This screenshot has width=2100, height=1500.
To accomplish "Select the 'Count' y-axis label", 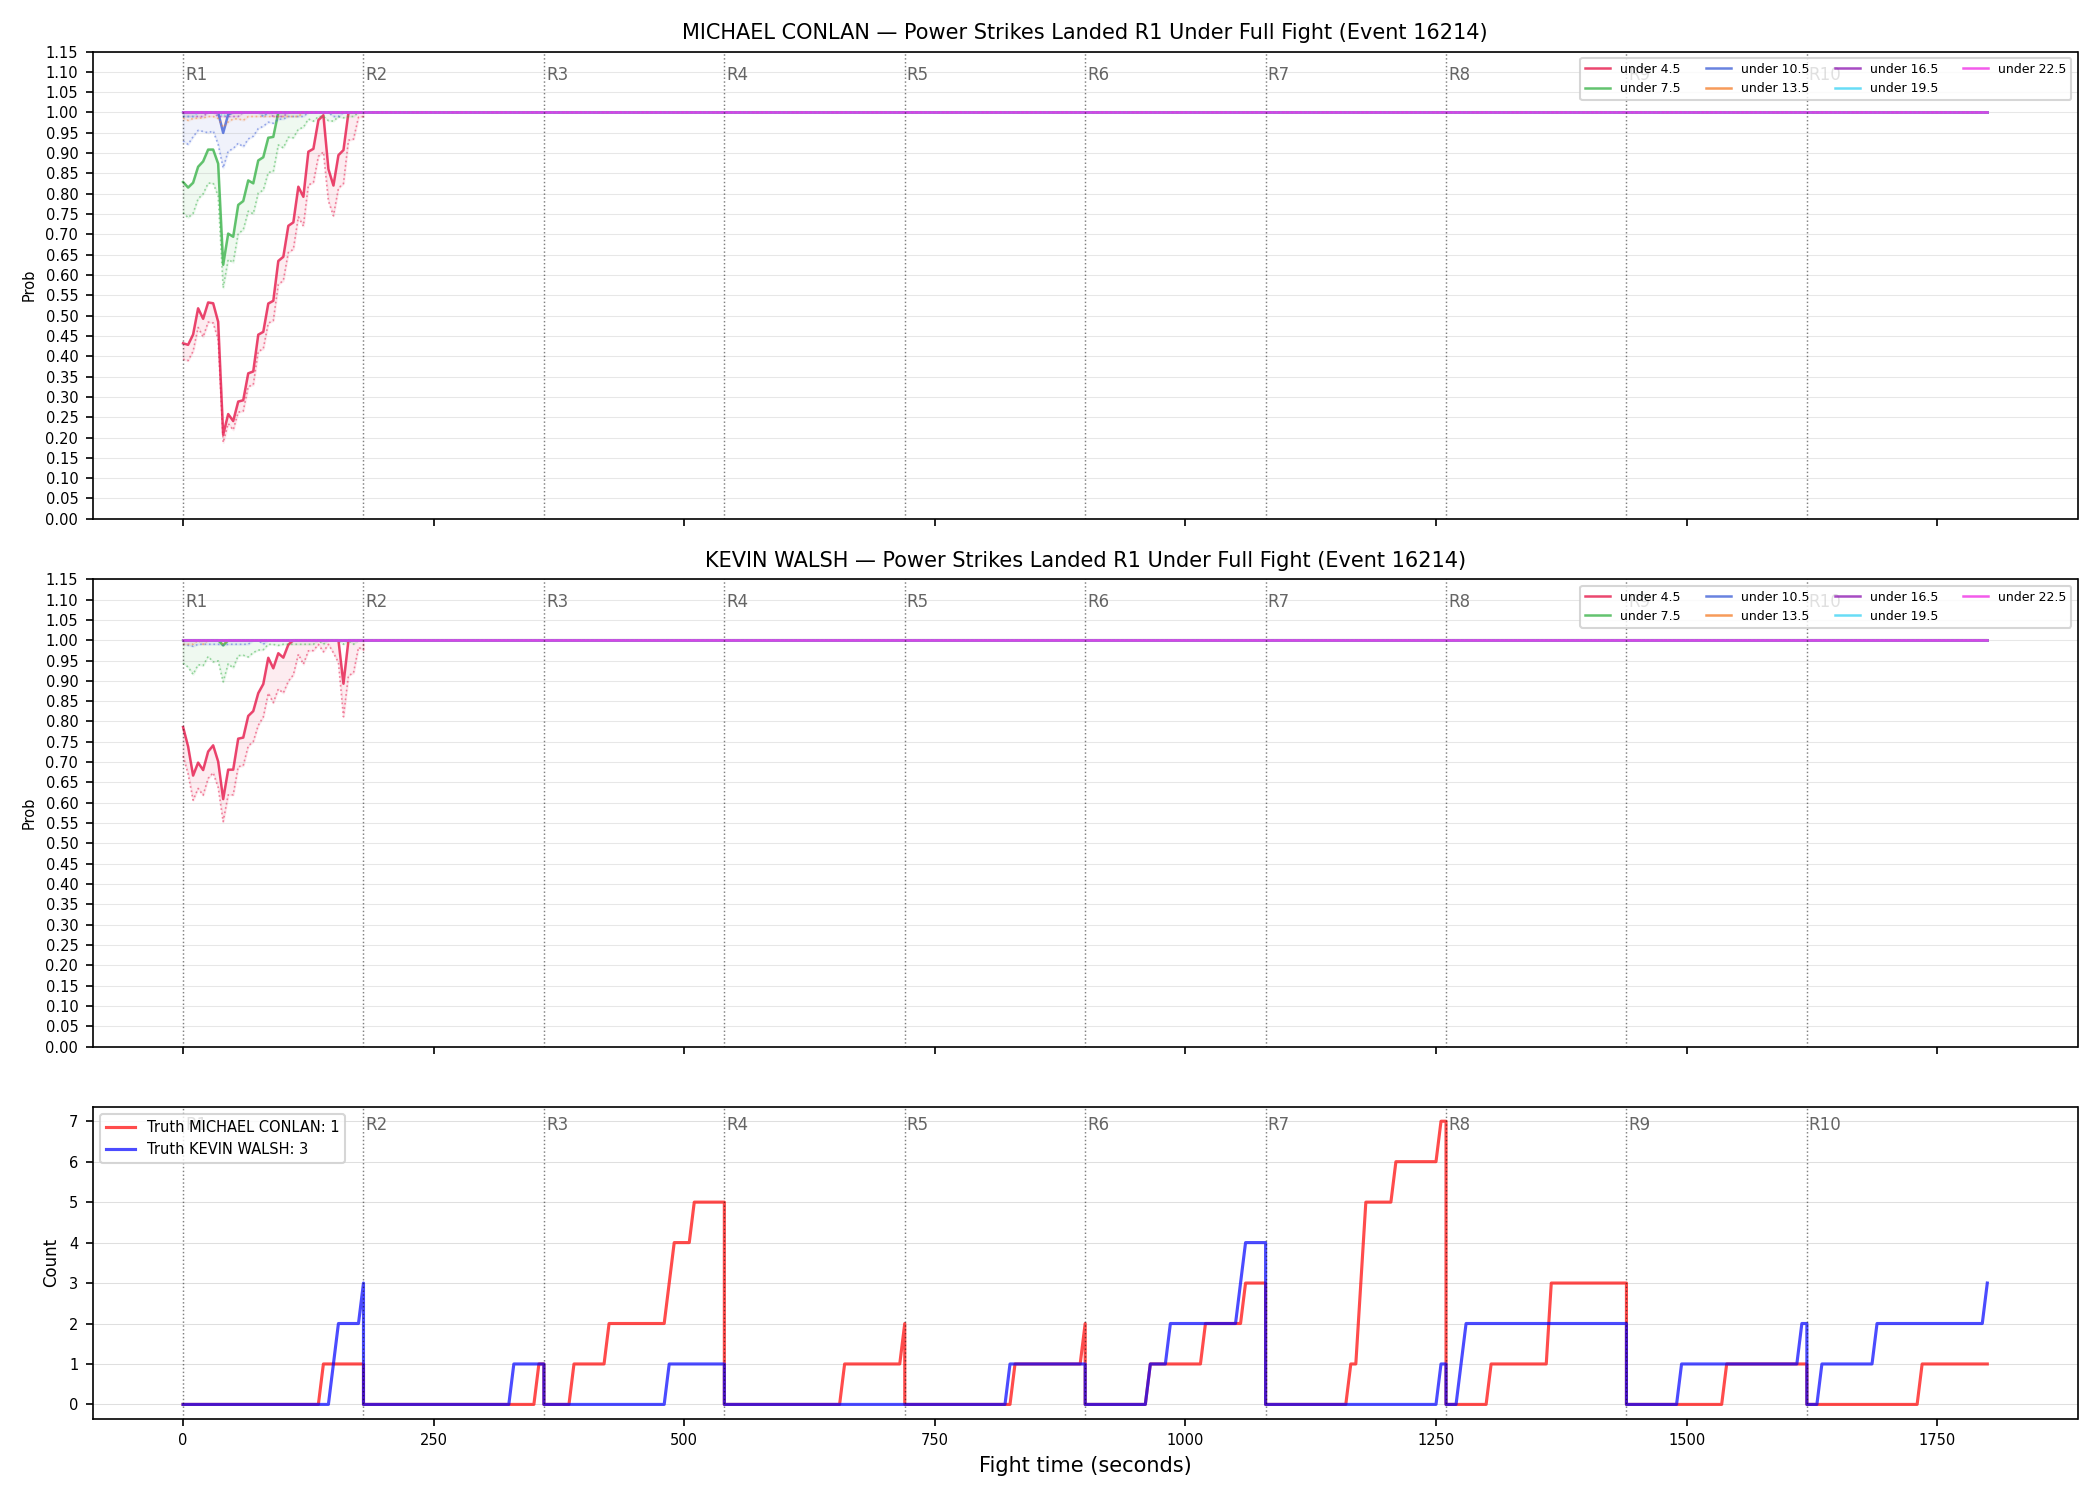I will click(x=50, y=1263).
